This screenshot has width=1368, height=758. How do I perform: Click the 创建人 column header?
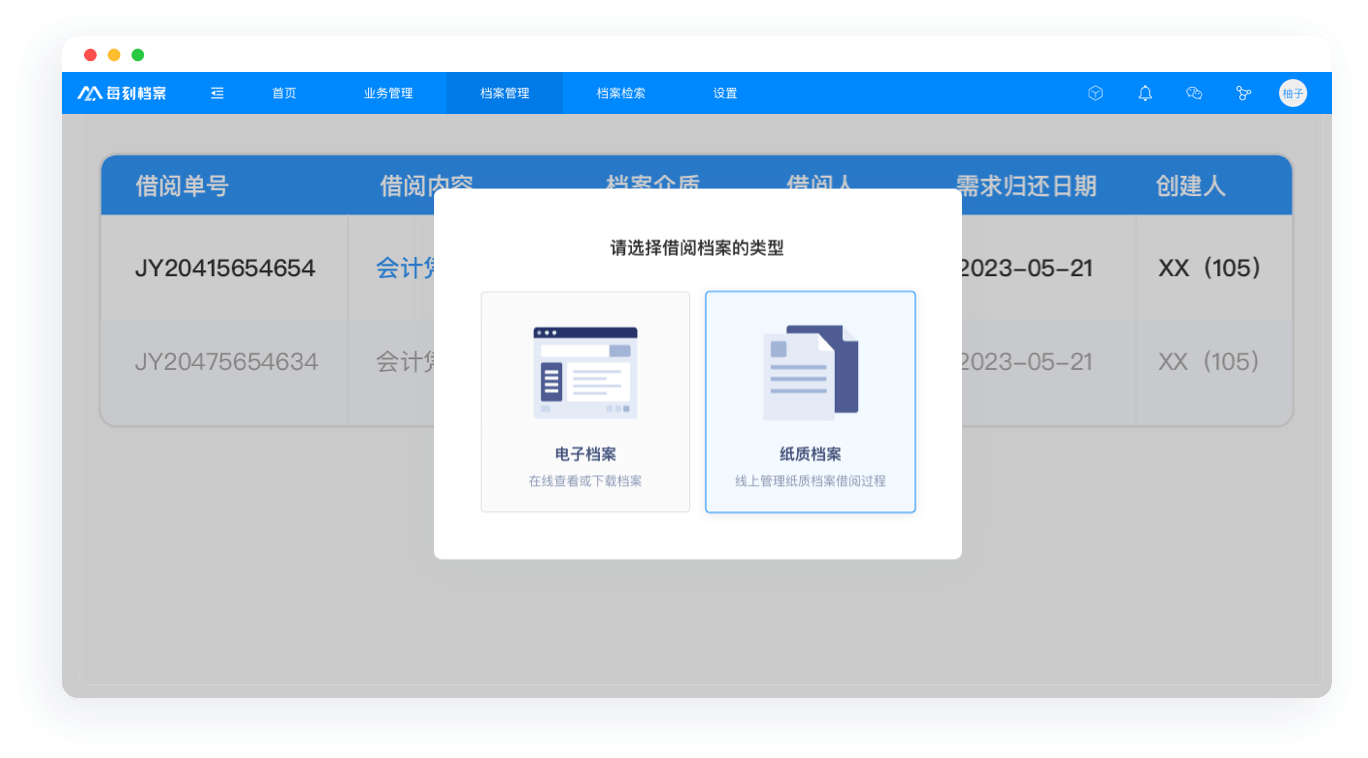pos(1190,186)
